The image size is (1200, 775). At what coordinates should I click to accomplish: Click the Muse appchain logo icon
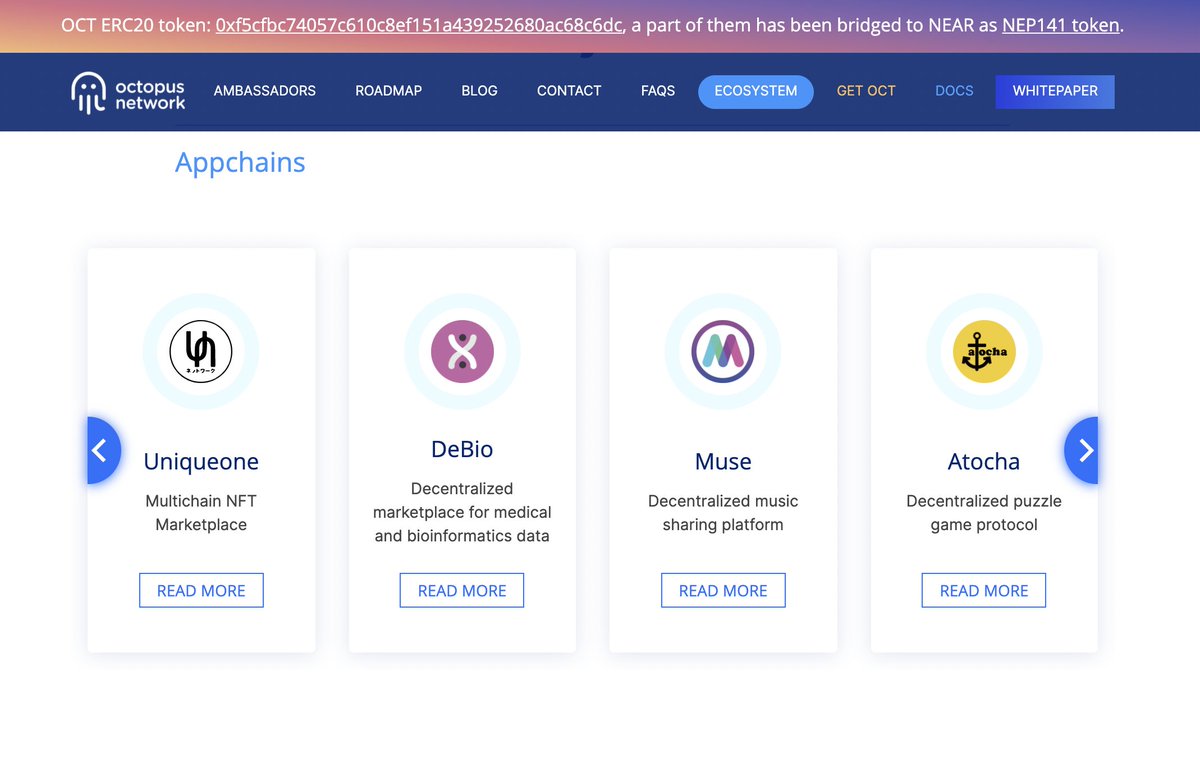coord(723,351)
